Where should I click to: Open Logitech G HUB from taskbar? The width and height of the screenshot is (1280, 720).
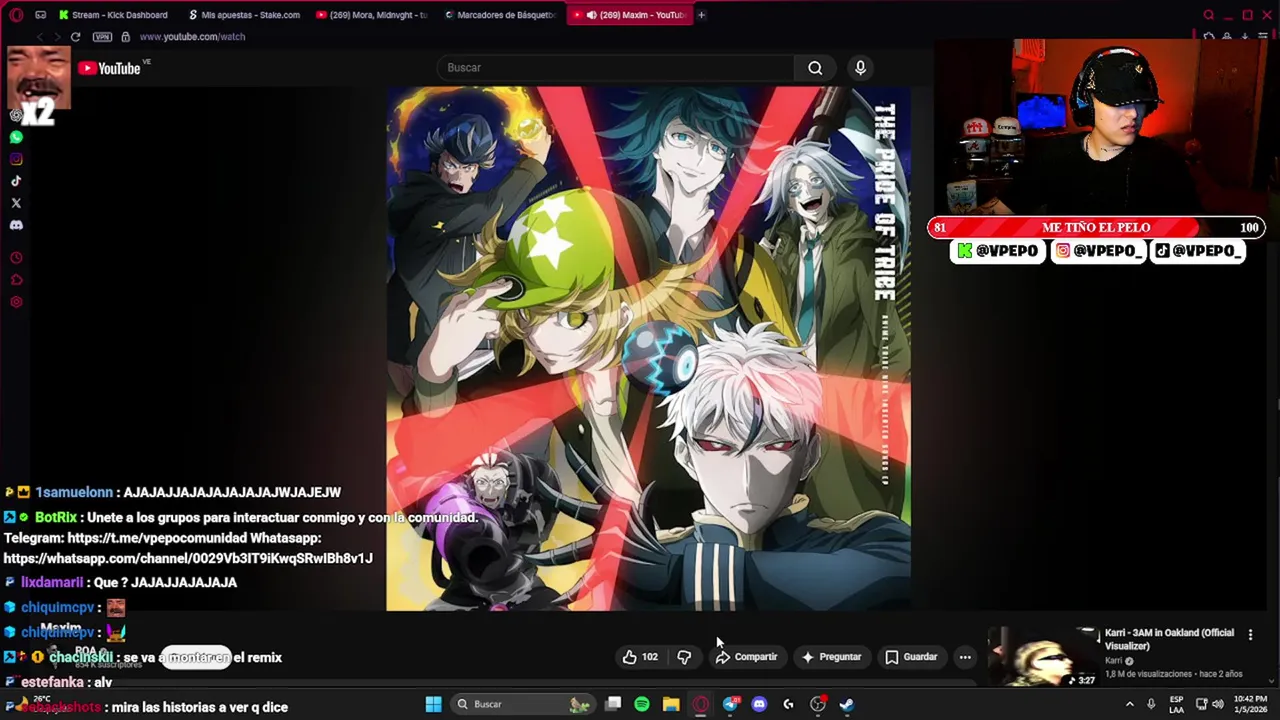coord(788,704)
